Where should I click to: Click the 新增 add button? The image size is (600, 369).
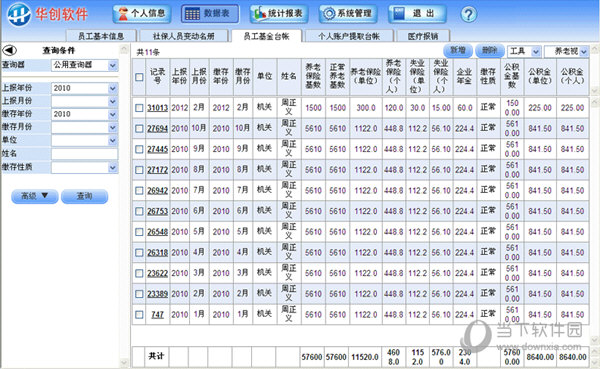pos(458,51)
